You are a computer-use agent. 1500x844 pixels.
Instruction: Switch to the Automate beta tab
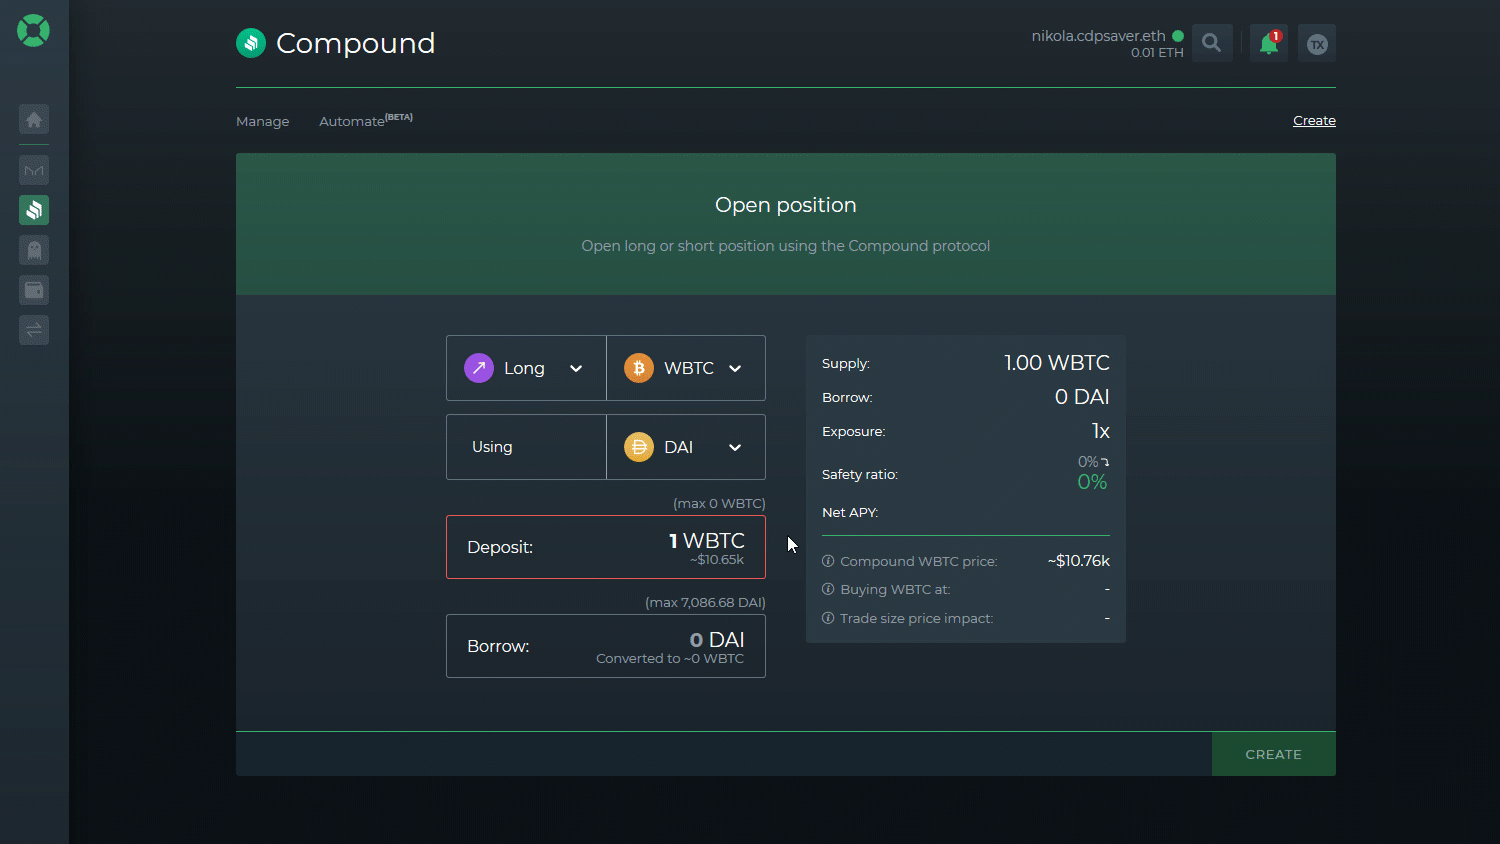(366, 120)
